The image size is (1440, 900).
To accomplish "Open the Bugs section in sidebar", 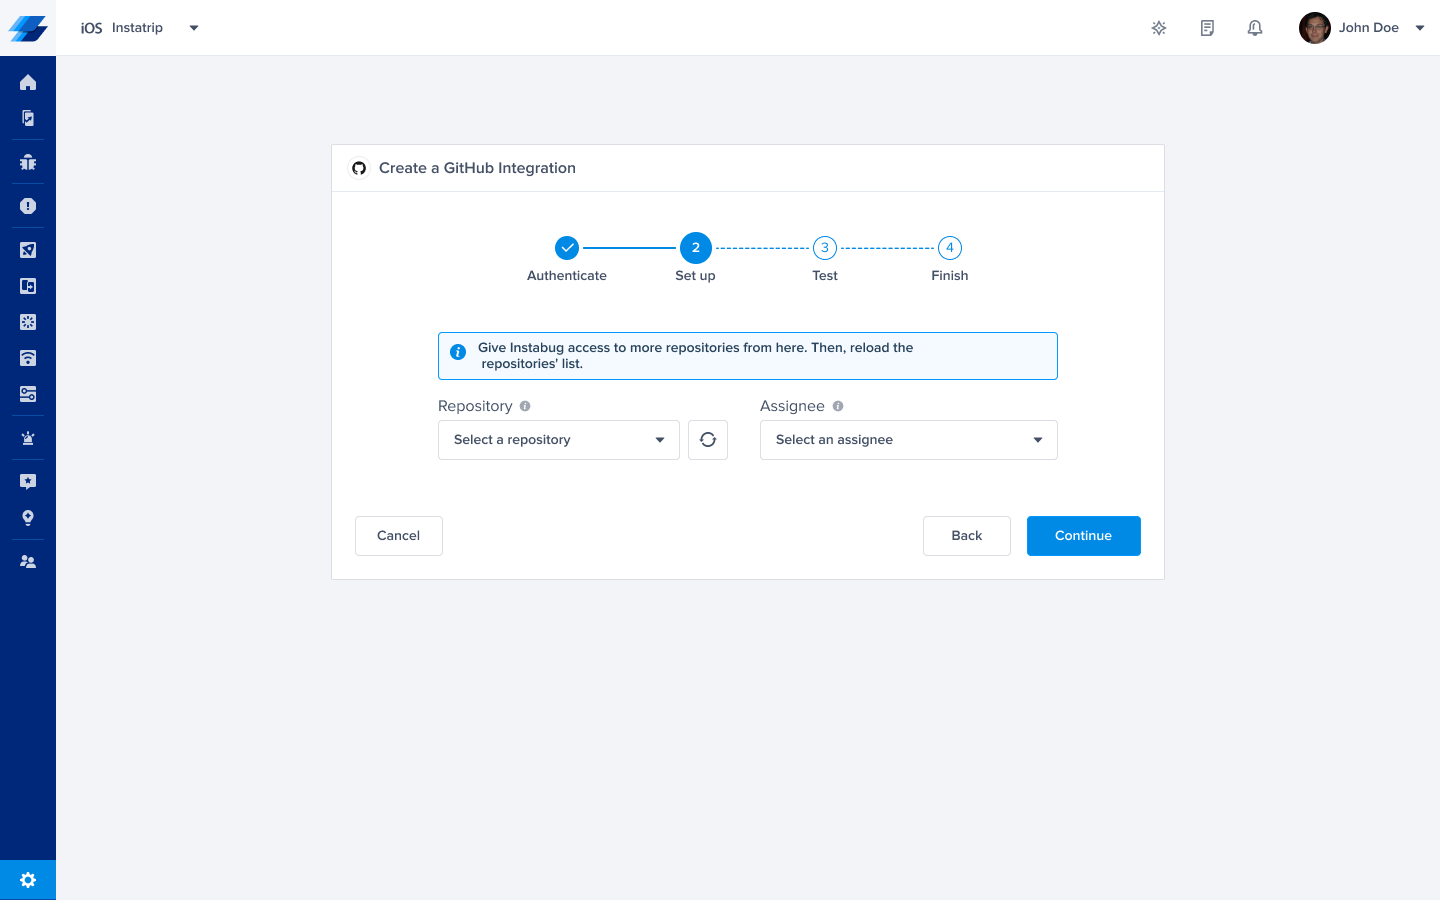I will coord(28,162).
